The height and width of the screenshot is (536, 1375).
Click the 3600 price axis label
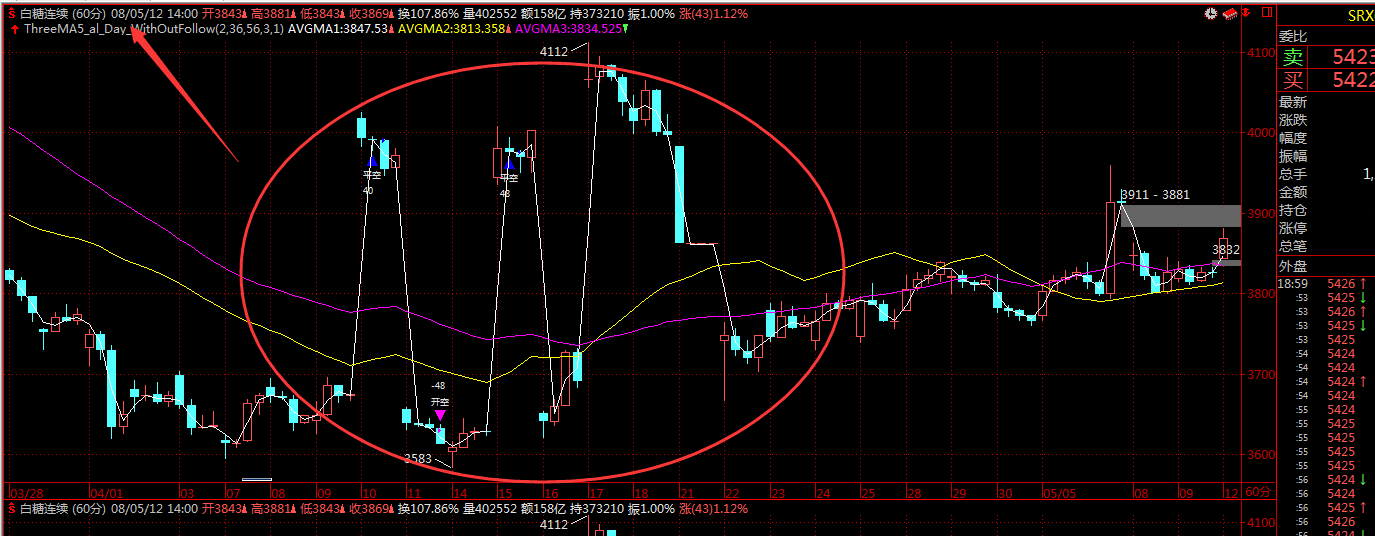point(1259,455)
